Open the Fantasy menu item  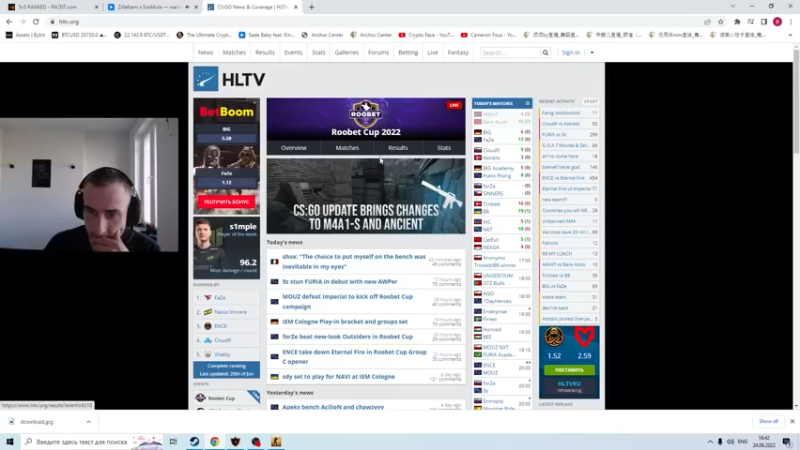coord(458,53)
